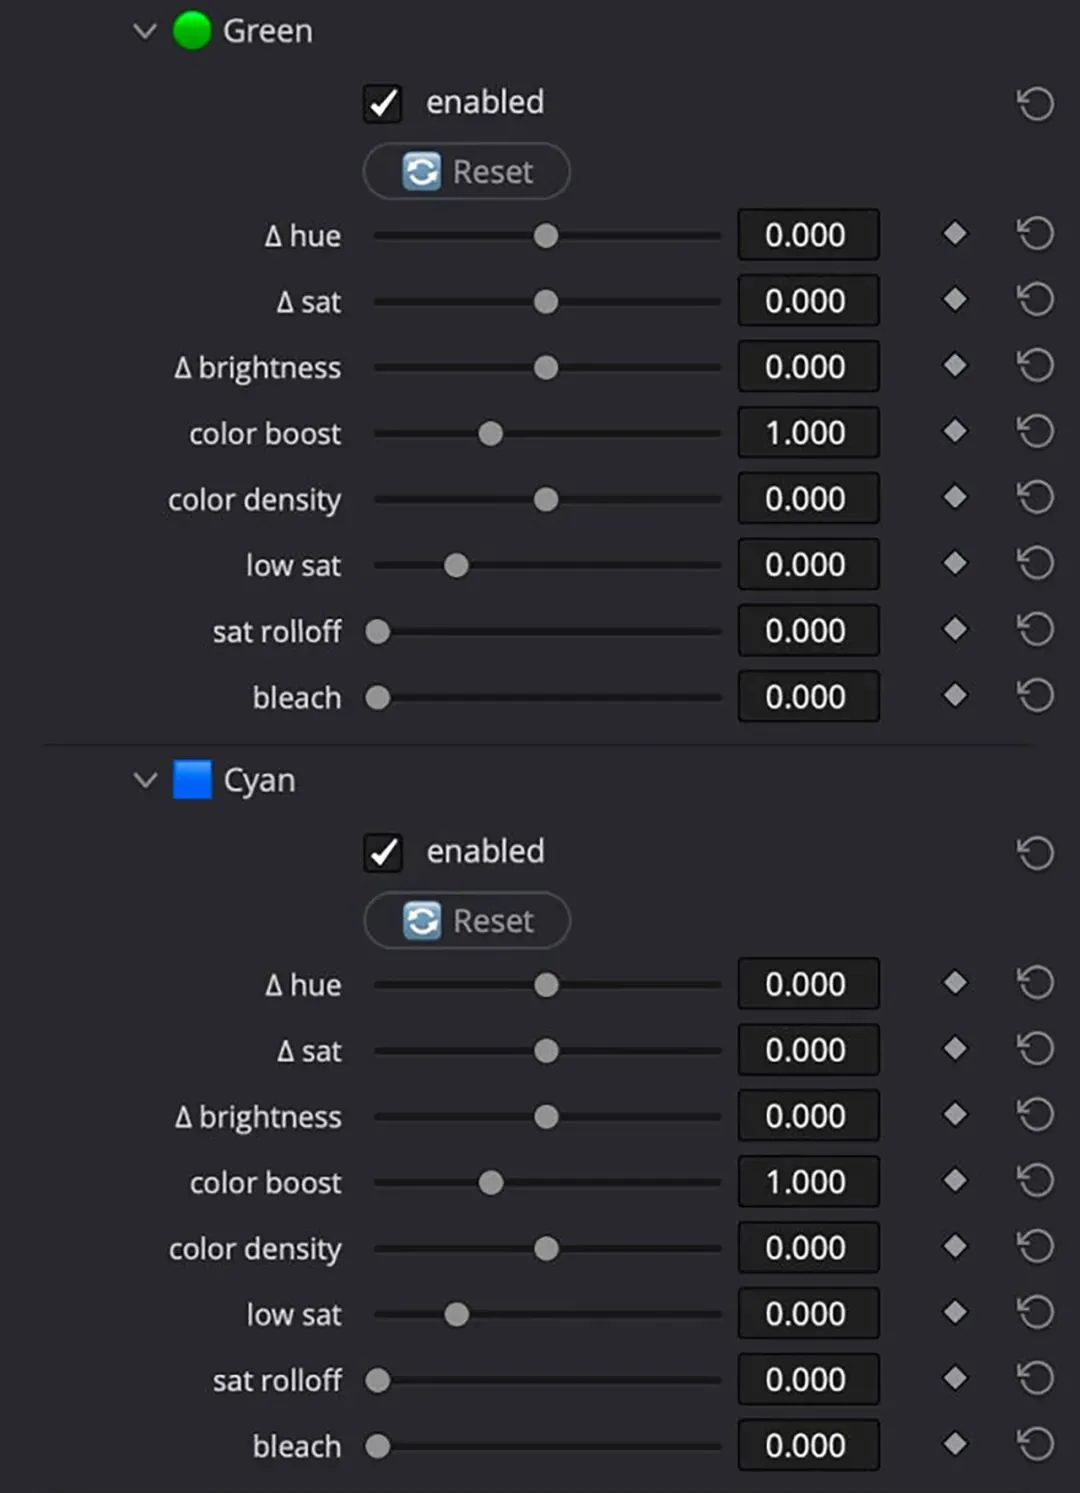Click the Cyan color boost slider handle
Screen dimensions: 1080x1493
click(491, 1183)
